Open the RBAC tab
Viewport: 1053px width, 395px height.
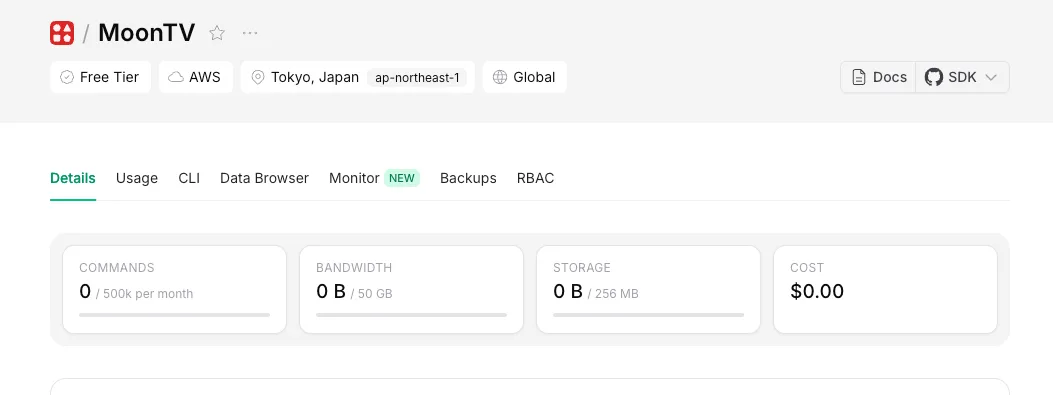(535, 178)
